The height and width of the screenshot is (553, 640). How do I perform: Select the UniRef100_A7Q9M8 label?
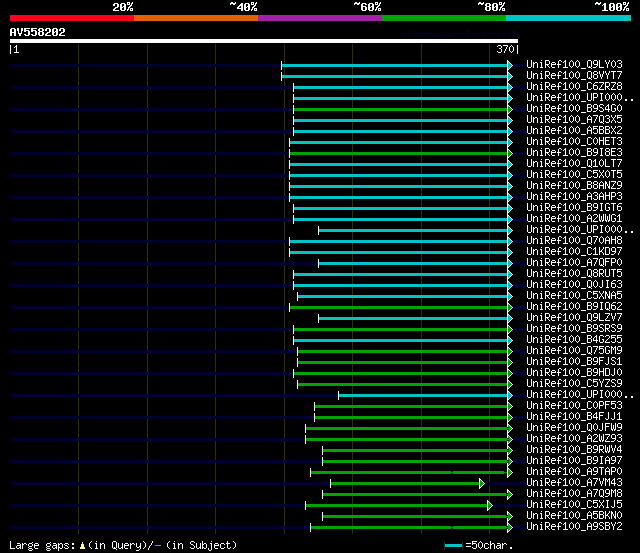(574, 494)
